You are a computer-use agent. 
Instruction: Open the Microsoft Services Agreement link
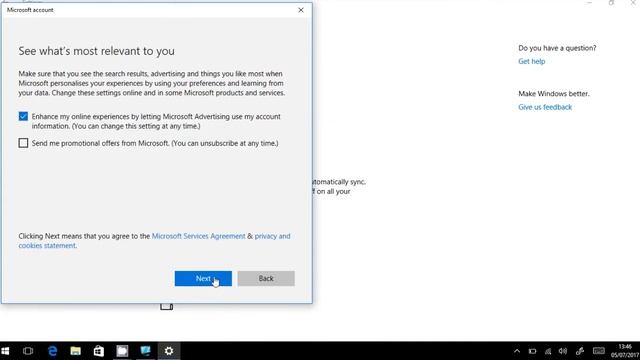tap(198, 236)
